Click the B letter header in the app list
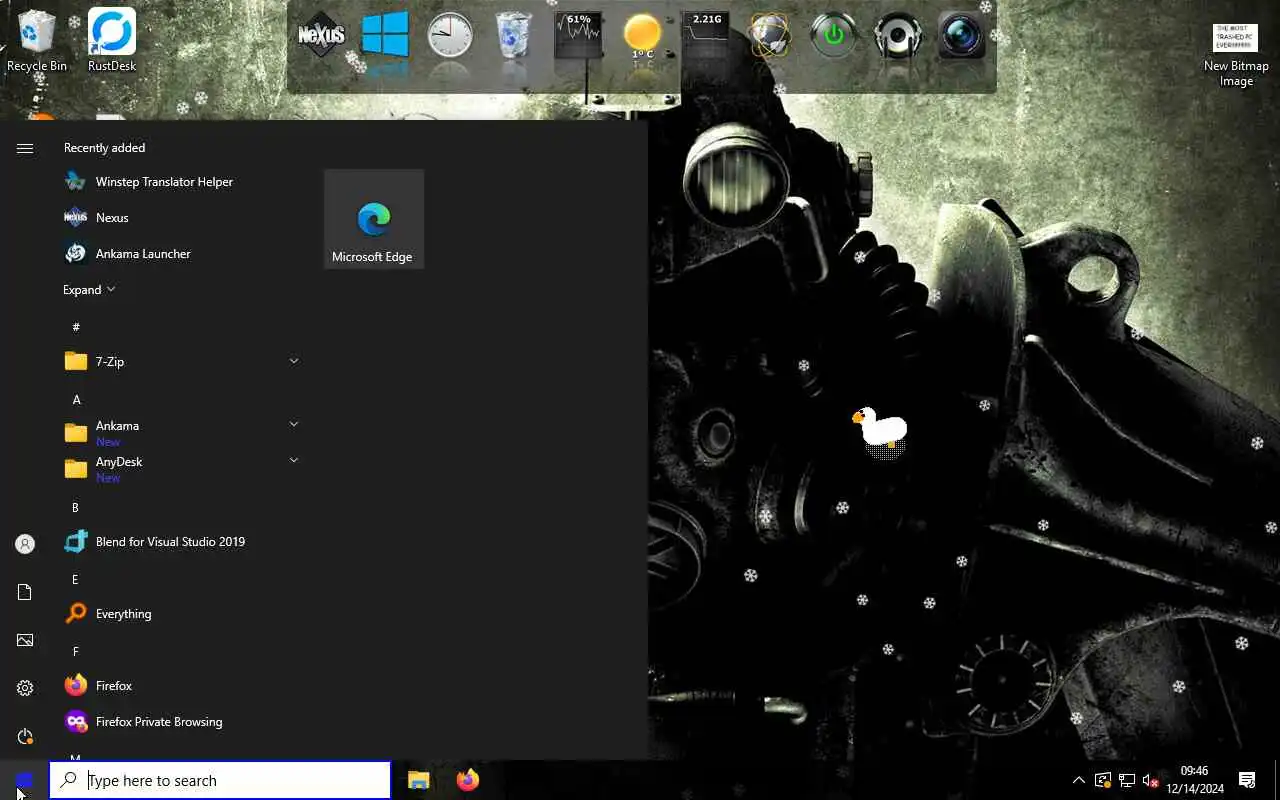The width and height of the screenshot is (1280, 800). [x=75, y=508]
